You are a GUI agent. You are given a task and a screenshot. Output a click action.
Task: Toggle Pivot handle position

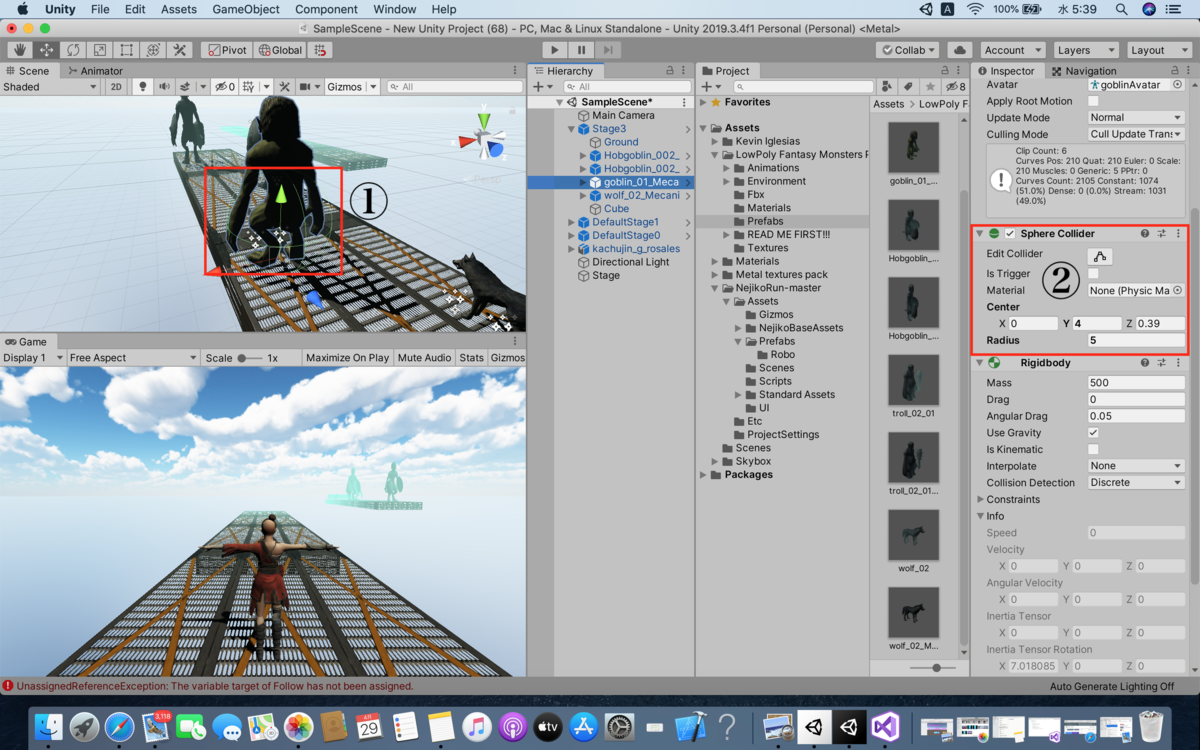(x=225, y=50)
